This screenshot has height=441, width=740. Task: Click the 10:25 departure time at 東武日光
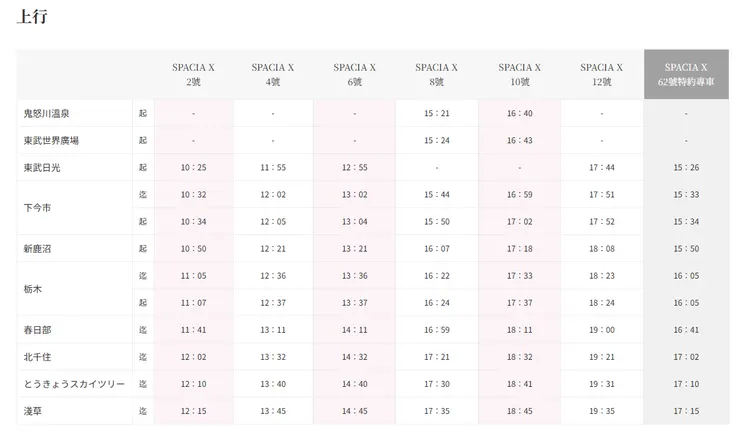point(193,167)
